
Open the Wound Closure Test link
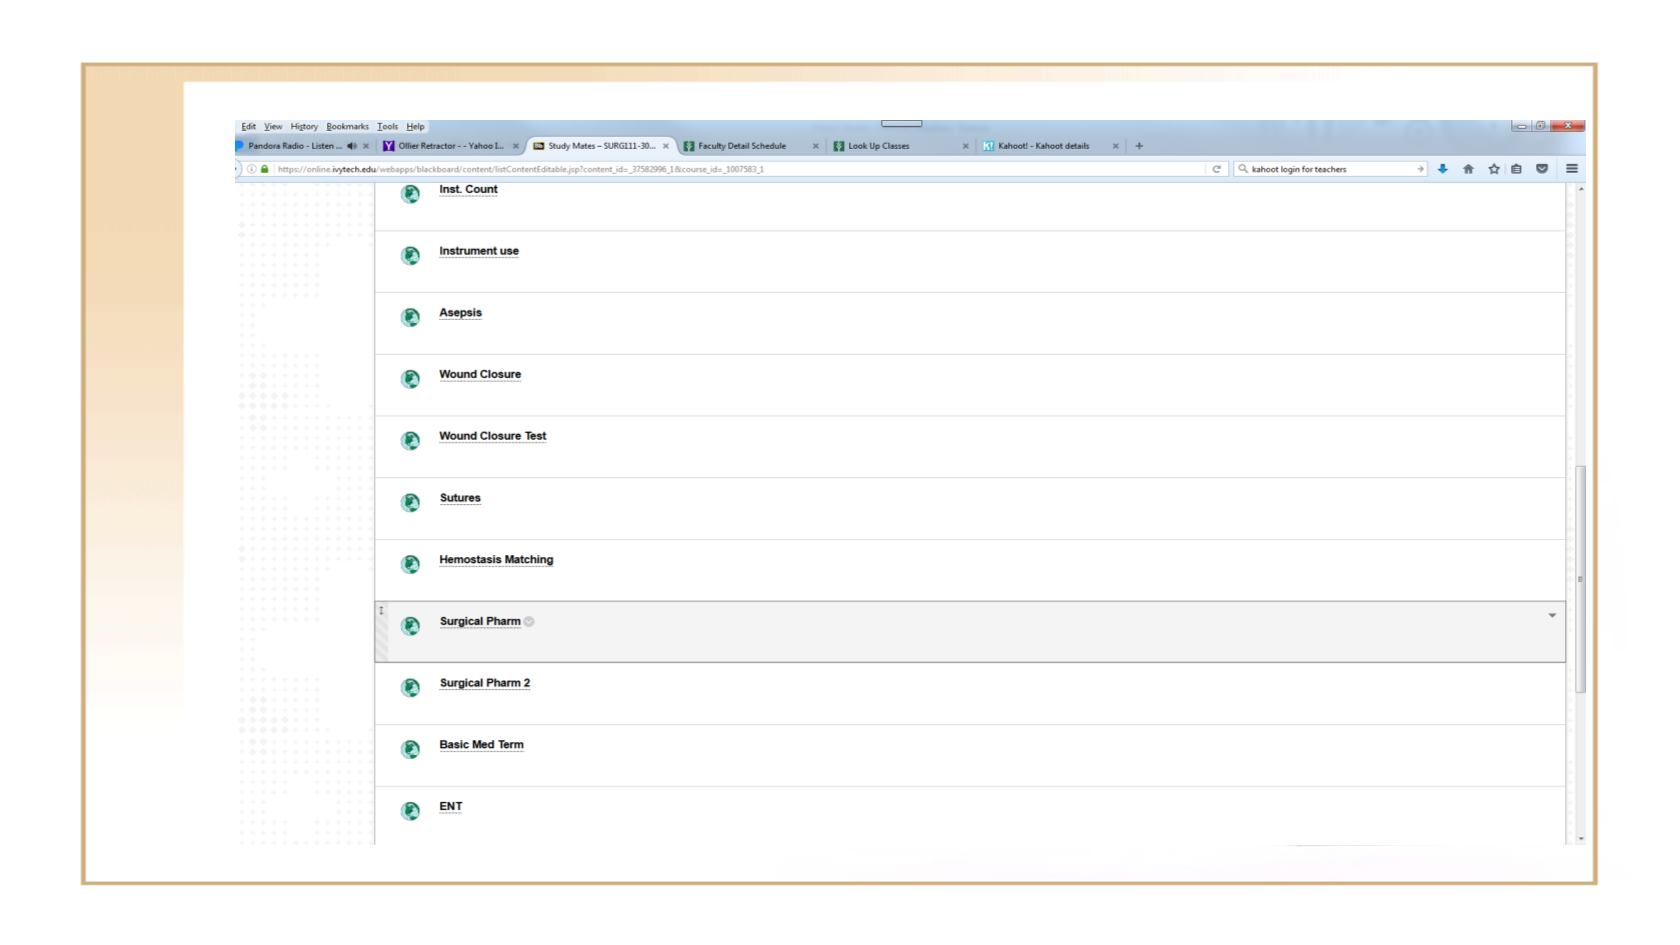pos(492,436)
